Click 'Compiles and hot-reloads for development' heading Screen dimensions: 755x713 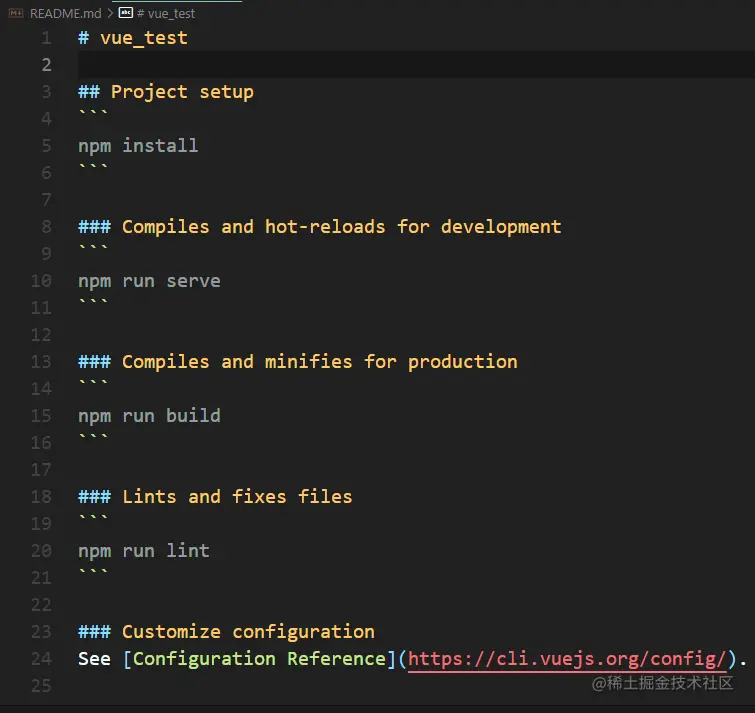(341, 226)
